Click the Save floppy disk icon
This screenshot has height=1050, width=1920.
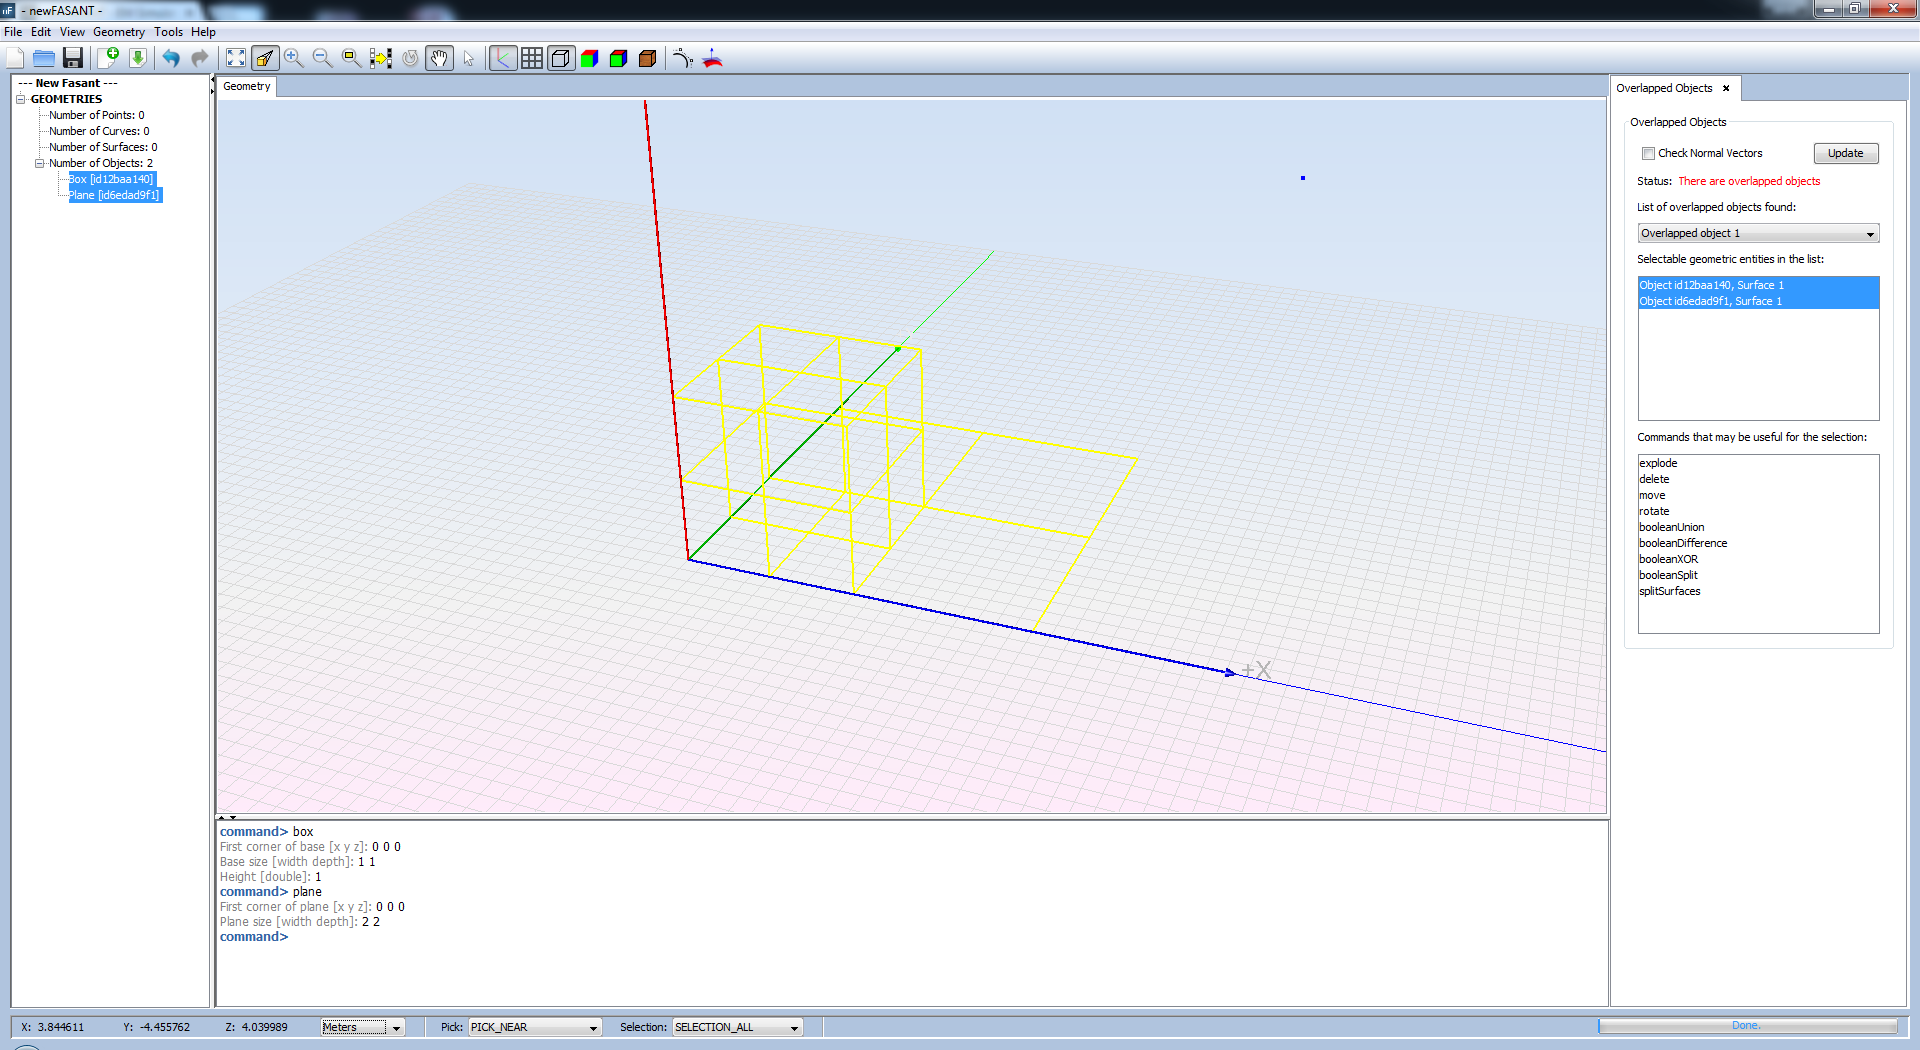pos(72,58)
